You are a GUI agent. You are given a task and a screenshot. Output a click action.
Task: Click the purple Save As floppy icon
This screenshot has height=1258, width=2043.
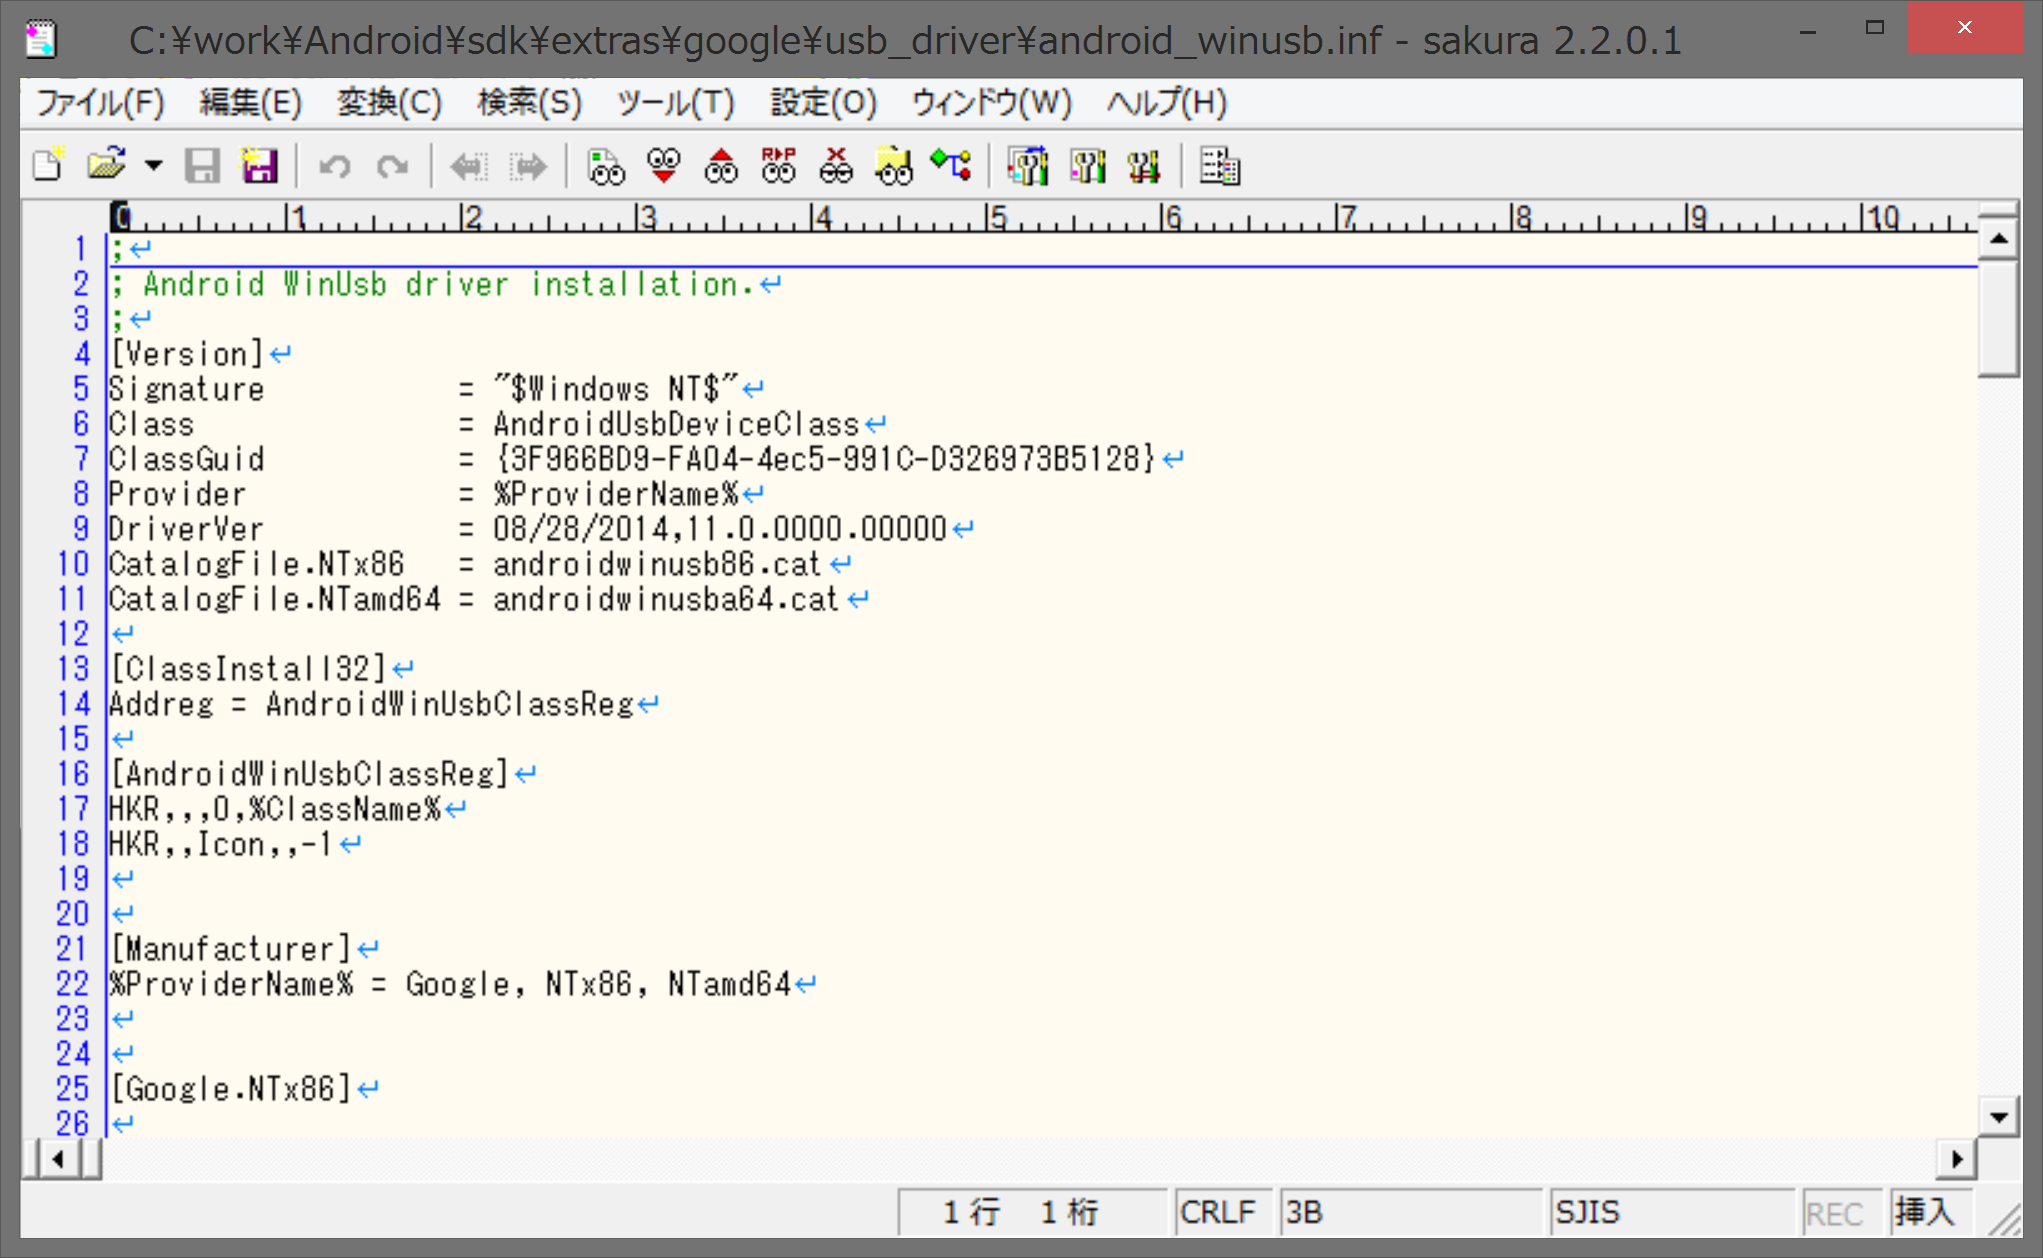click(x=259, y=165)
